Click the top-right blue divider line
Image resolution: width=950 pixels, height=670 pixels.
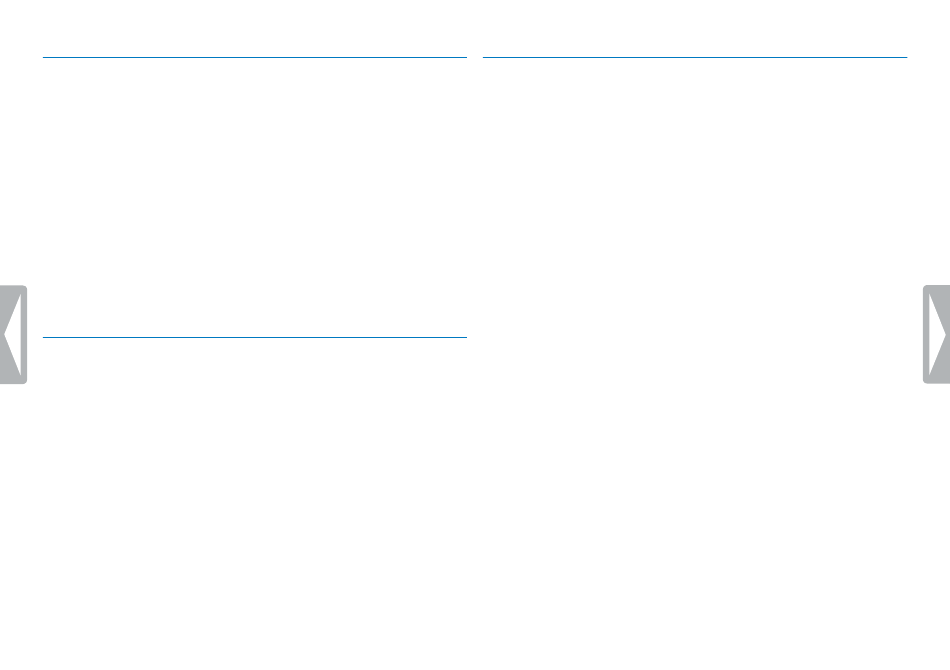tap(695, 58)
